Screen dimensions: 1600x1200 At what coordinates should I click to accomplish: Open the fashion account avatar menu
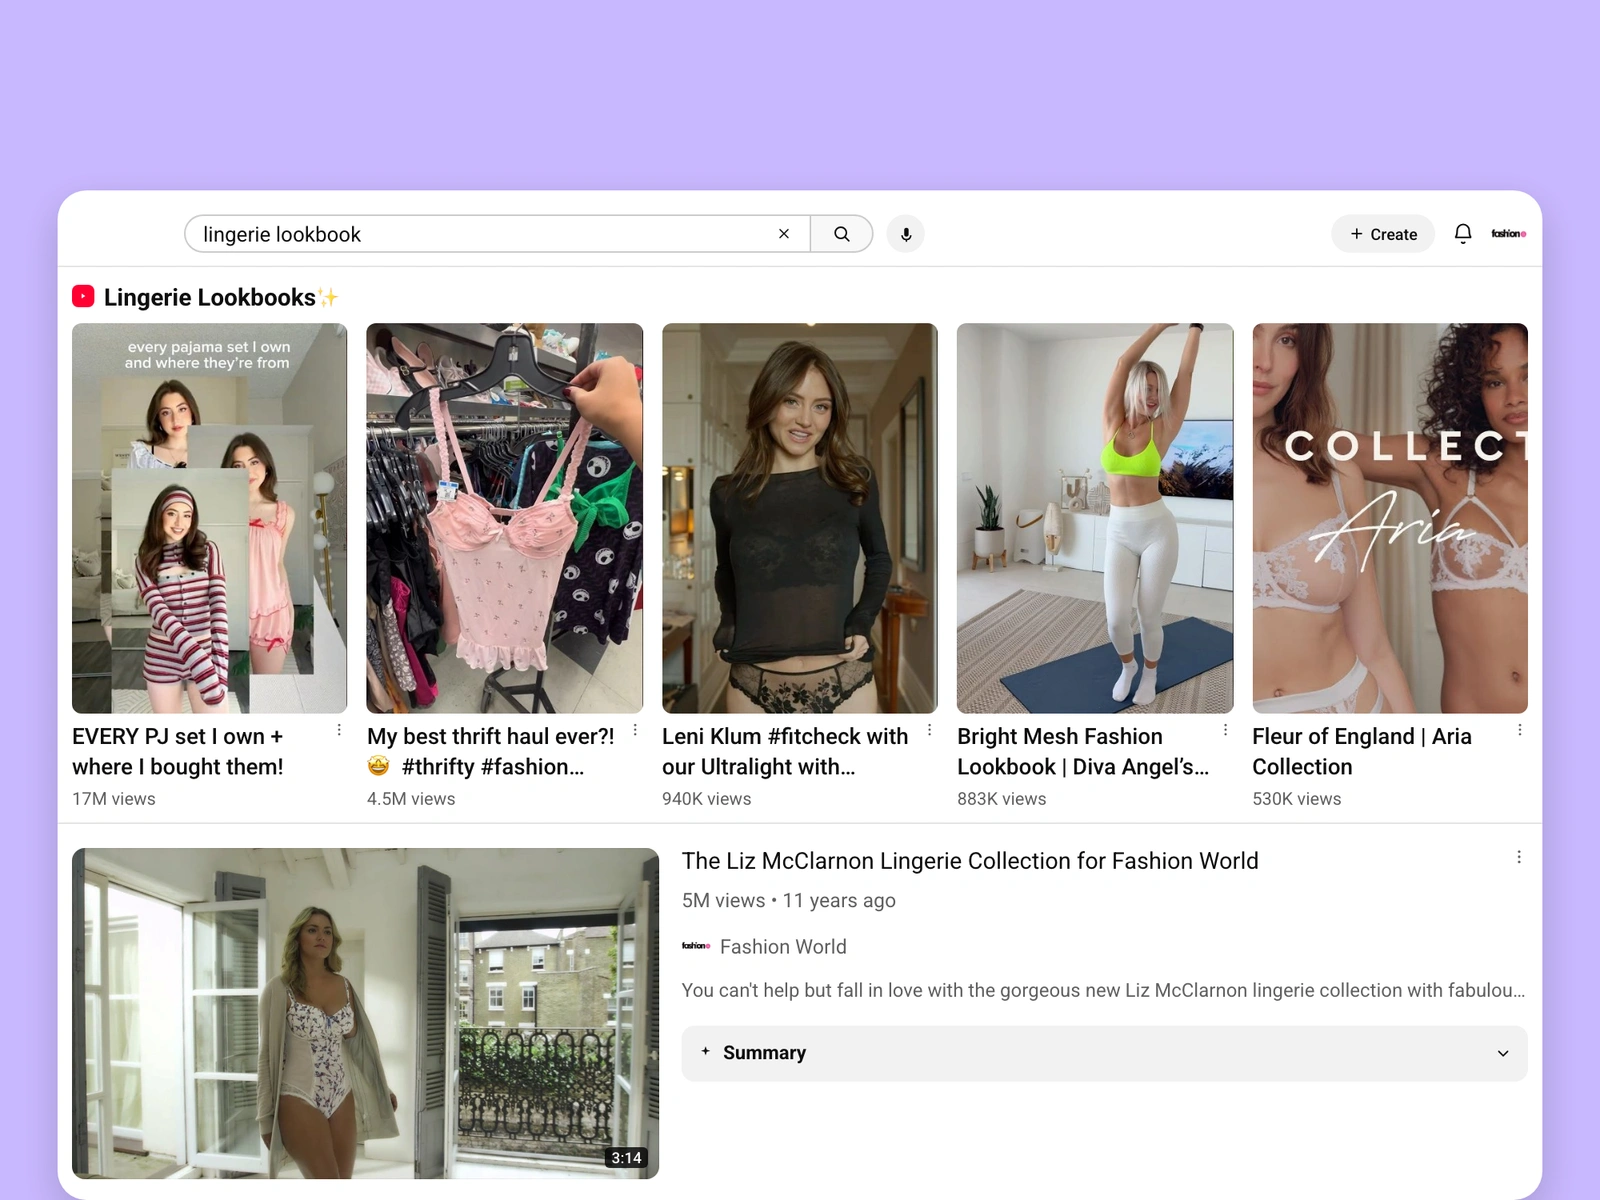[1509, 234]
